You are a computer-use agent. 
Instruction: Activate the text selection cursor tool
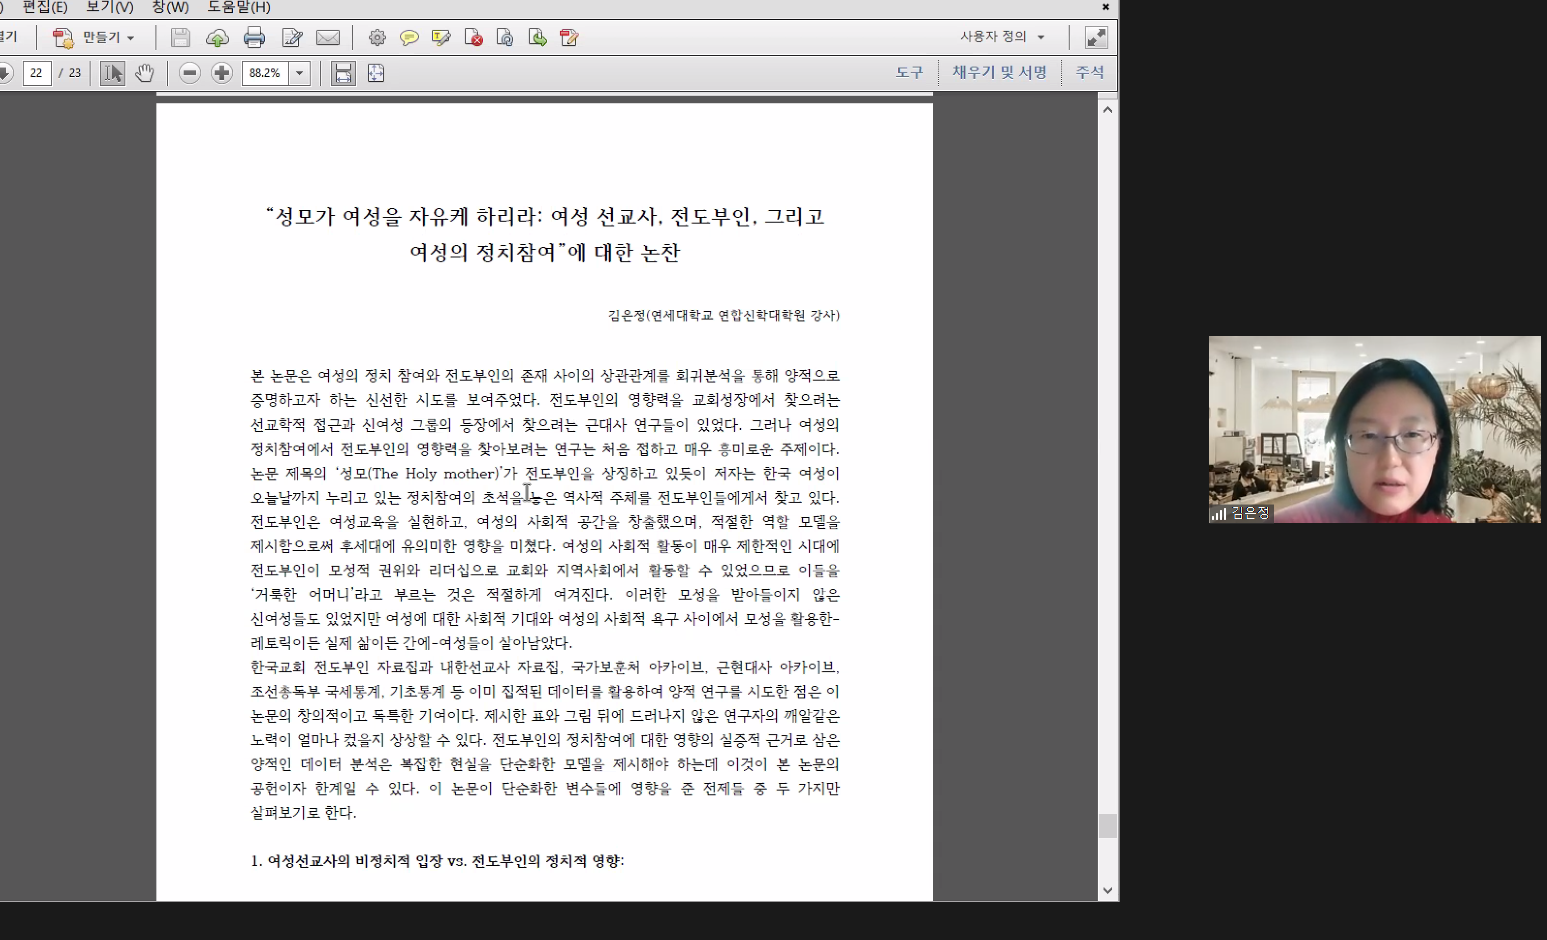coord(112,73)
